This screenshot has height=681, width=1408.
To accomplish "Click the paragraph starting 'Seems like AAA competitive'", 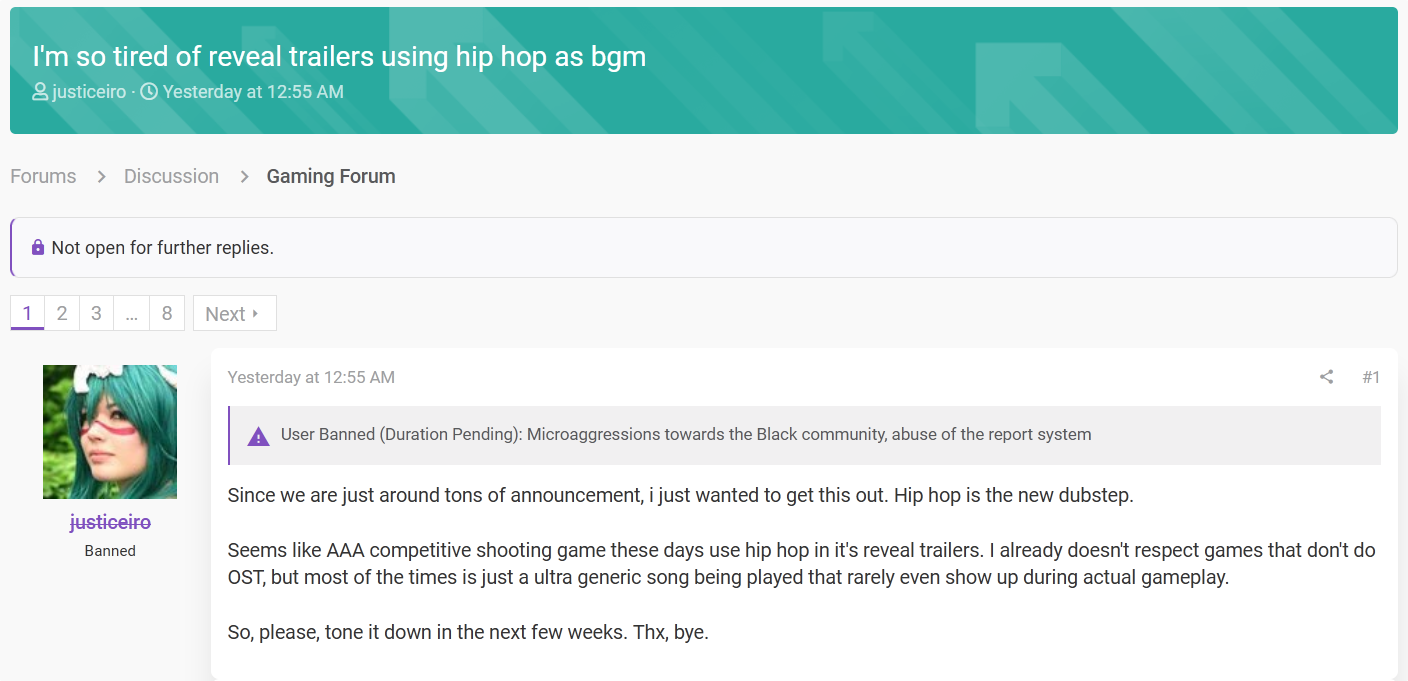I will click(x=802, y=564).
